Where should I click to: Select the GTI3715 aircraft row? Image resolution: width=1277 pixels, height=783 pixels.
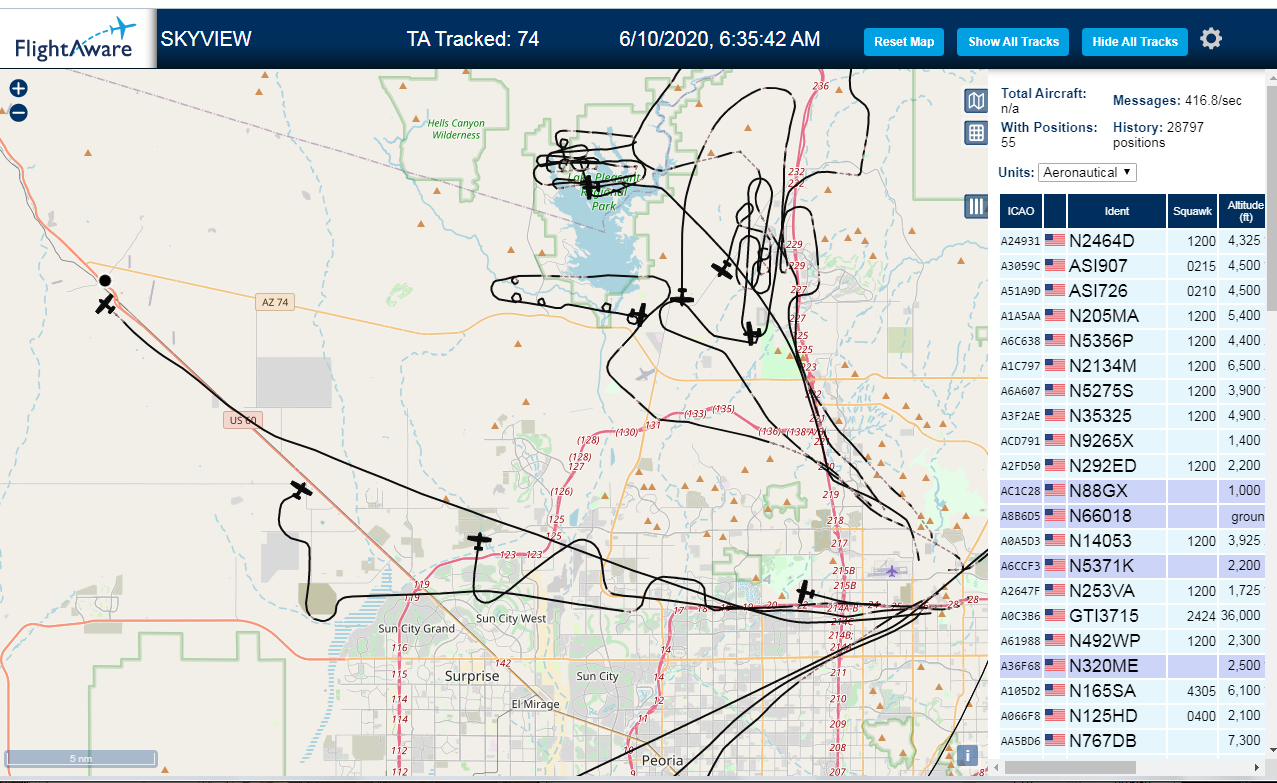pos(1132,616)
